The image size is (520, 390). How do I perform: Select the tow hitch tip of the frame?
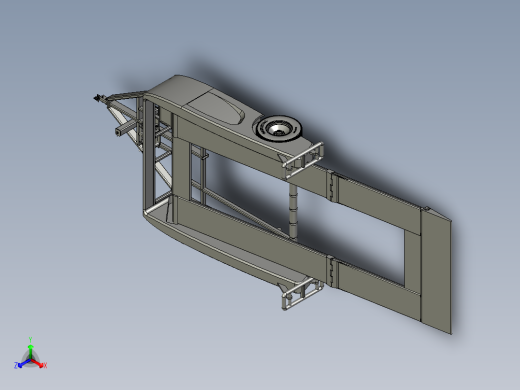pyautogui.click(x=99, y=98)
